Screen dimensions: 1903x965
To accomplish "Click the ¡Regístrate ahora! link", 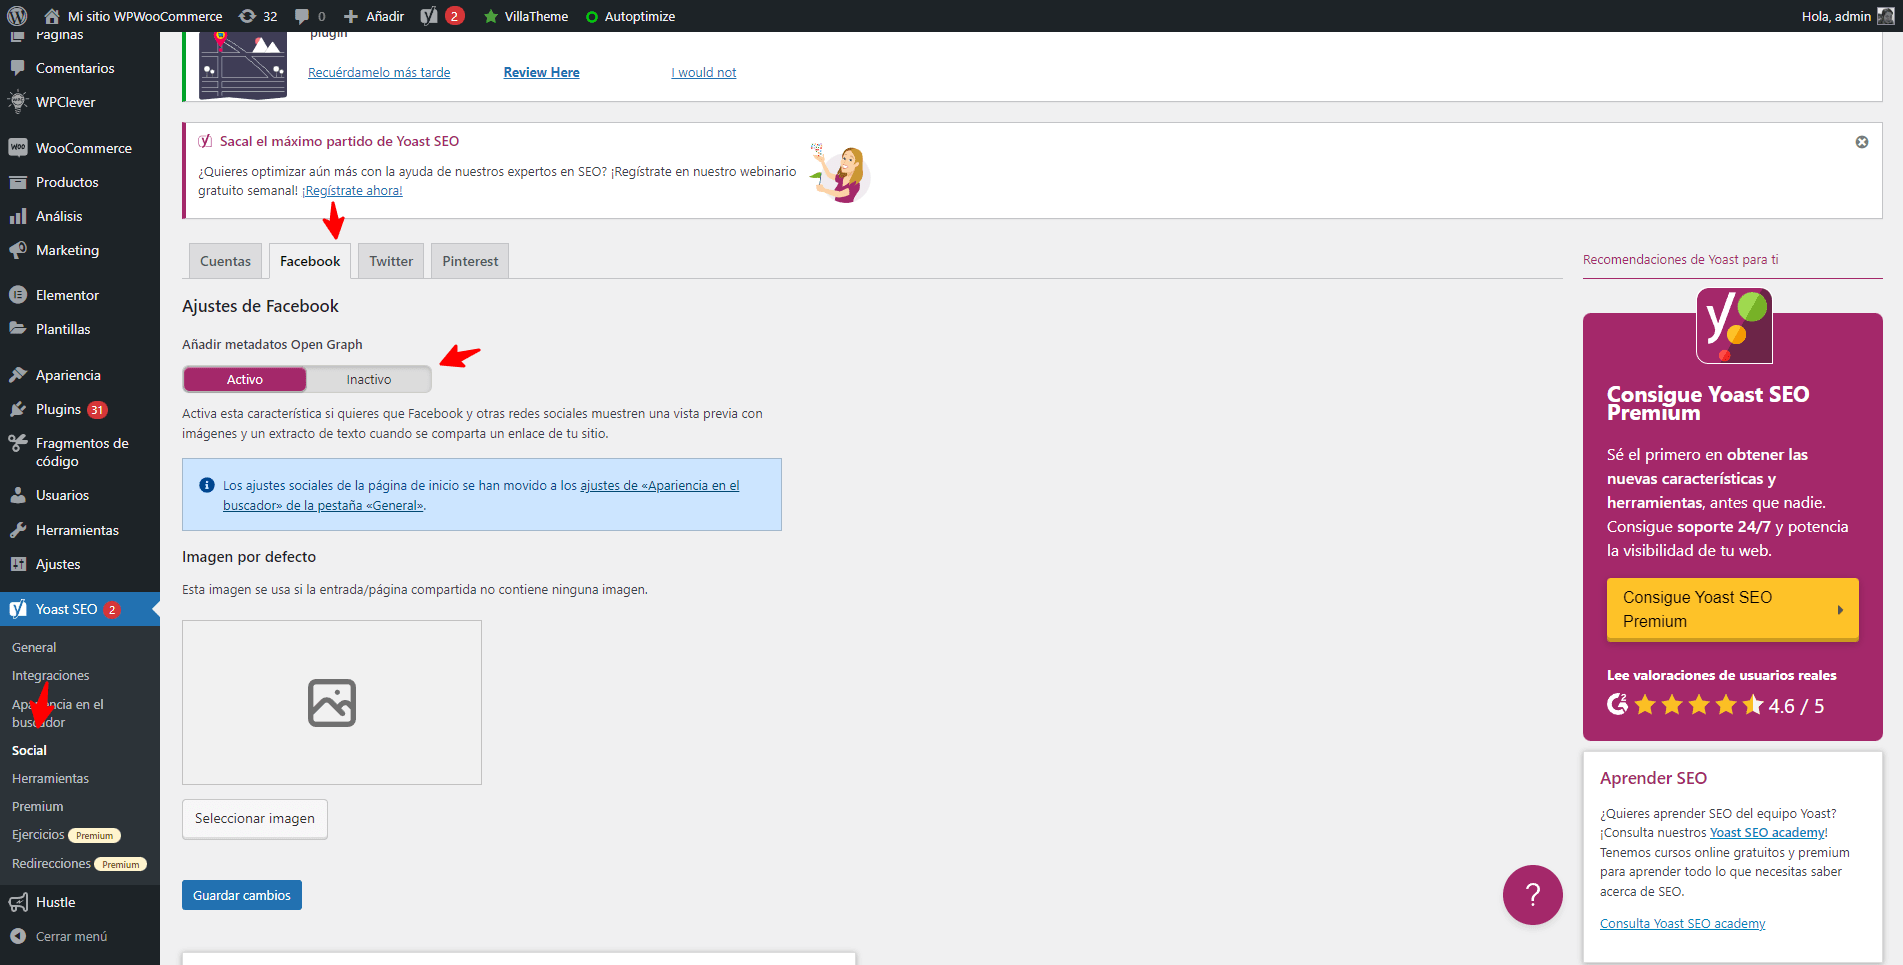I will click(352, 190).
